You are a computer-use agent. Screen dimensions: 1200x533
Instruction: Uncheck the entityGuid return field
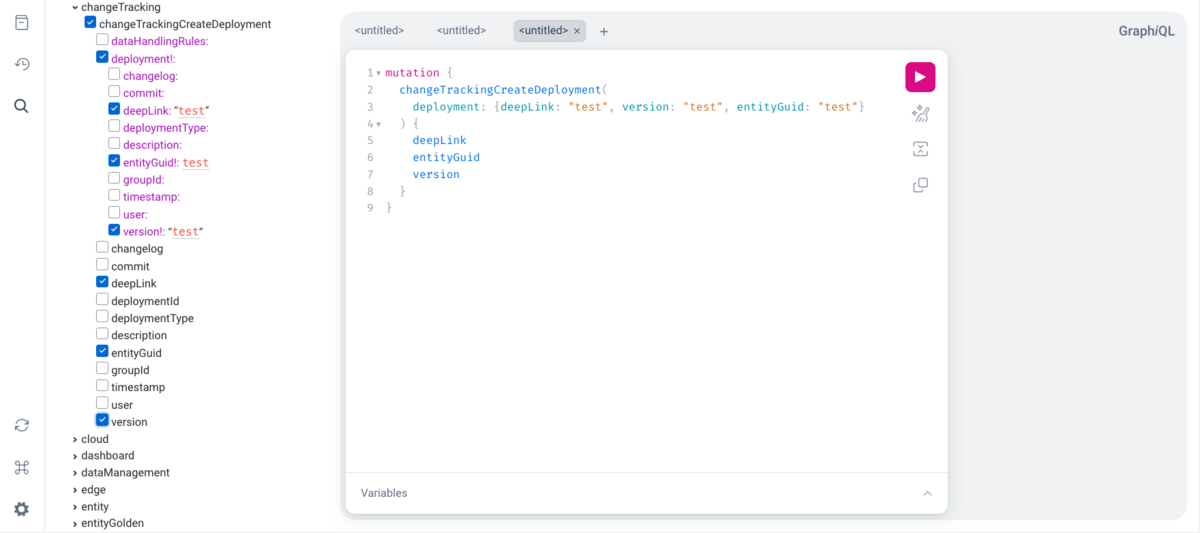[102, 351]
